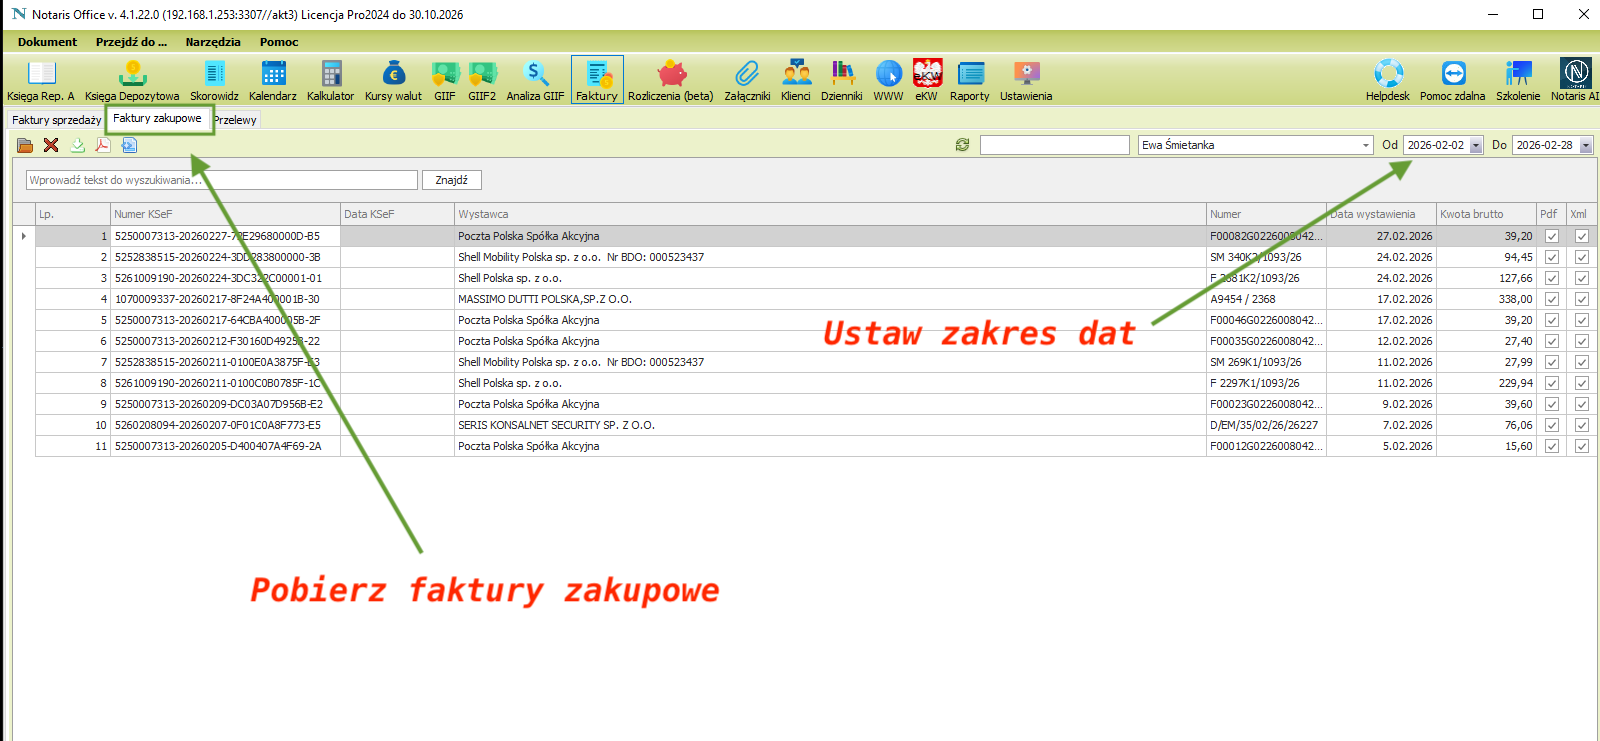This screenshot has height=741, width=1600.
Task: Open the Od start date picker dropdown
Action: (1476, 146)
